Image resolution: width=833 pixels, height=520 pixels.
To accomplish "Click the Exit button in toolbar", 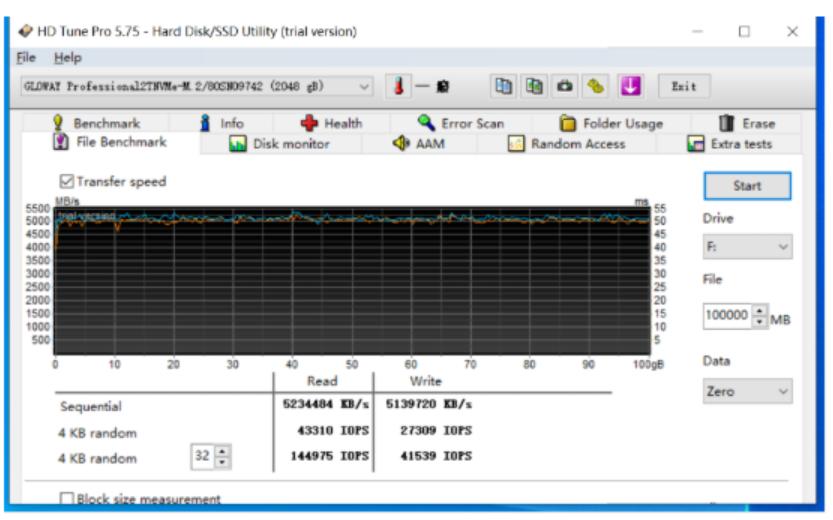I will [x=684, y=87].
